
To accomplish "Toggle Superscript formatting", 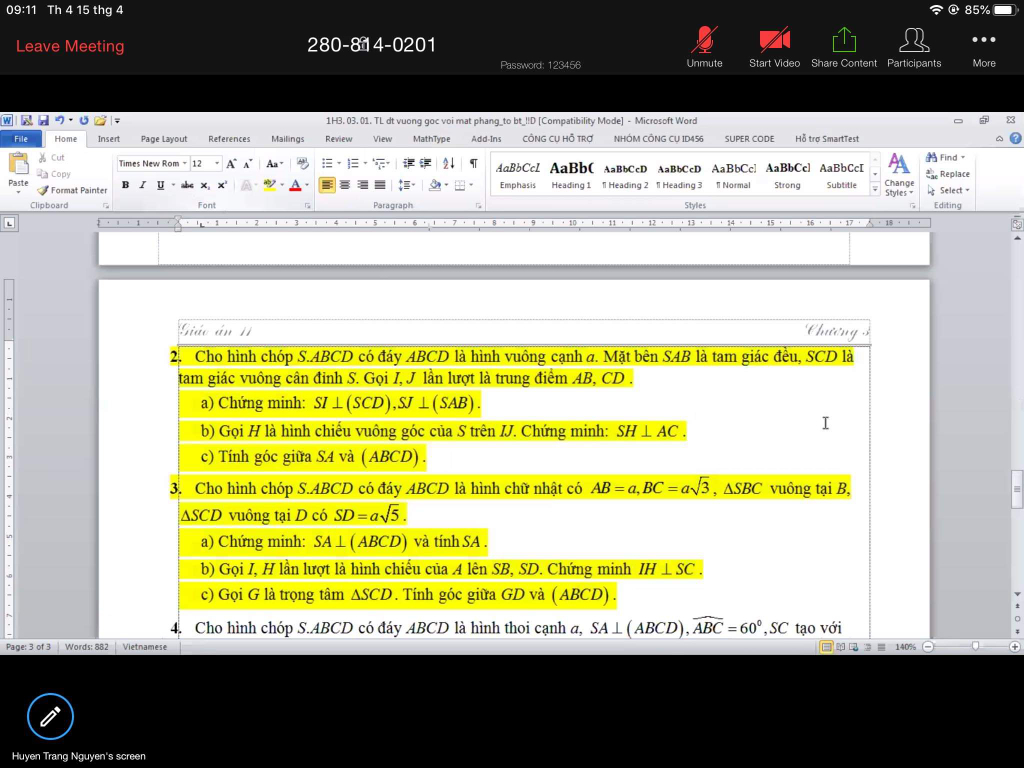I will 222,185.
